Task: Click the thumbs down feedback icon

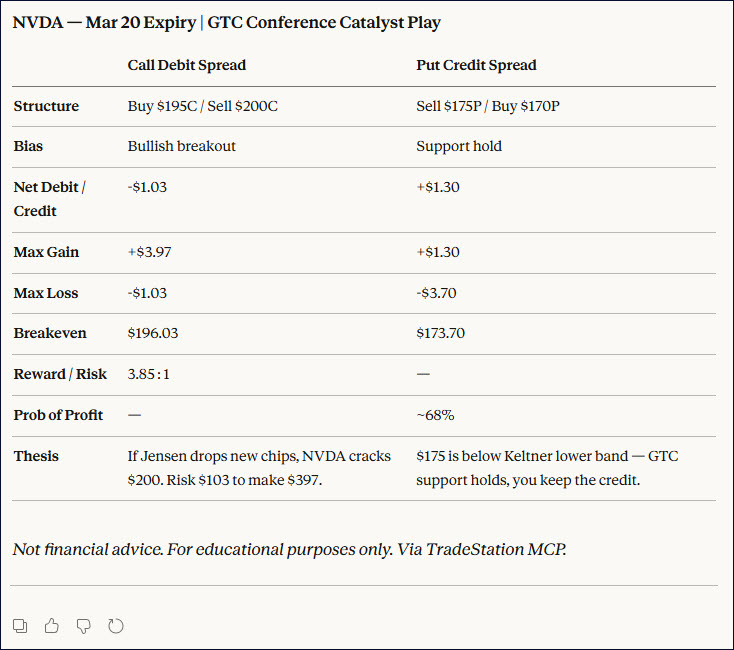Action: click(x=84, y=626)
